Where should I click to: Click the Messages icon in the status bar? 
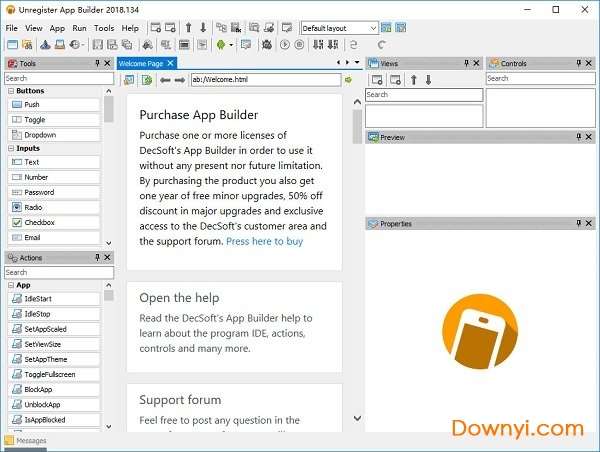pyautogui.click(x=9, y=440)
